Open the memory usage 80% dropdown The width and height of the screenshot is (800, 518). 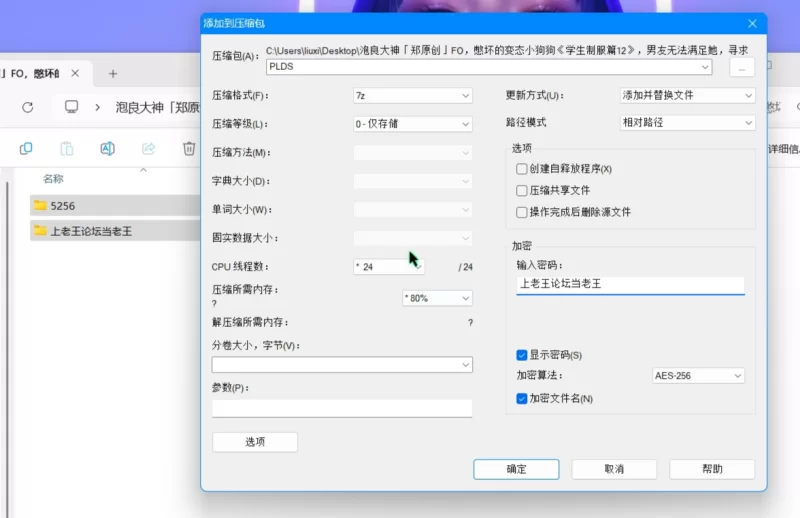click(x=437, y=298)
